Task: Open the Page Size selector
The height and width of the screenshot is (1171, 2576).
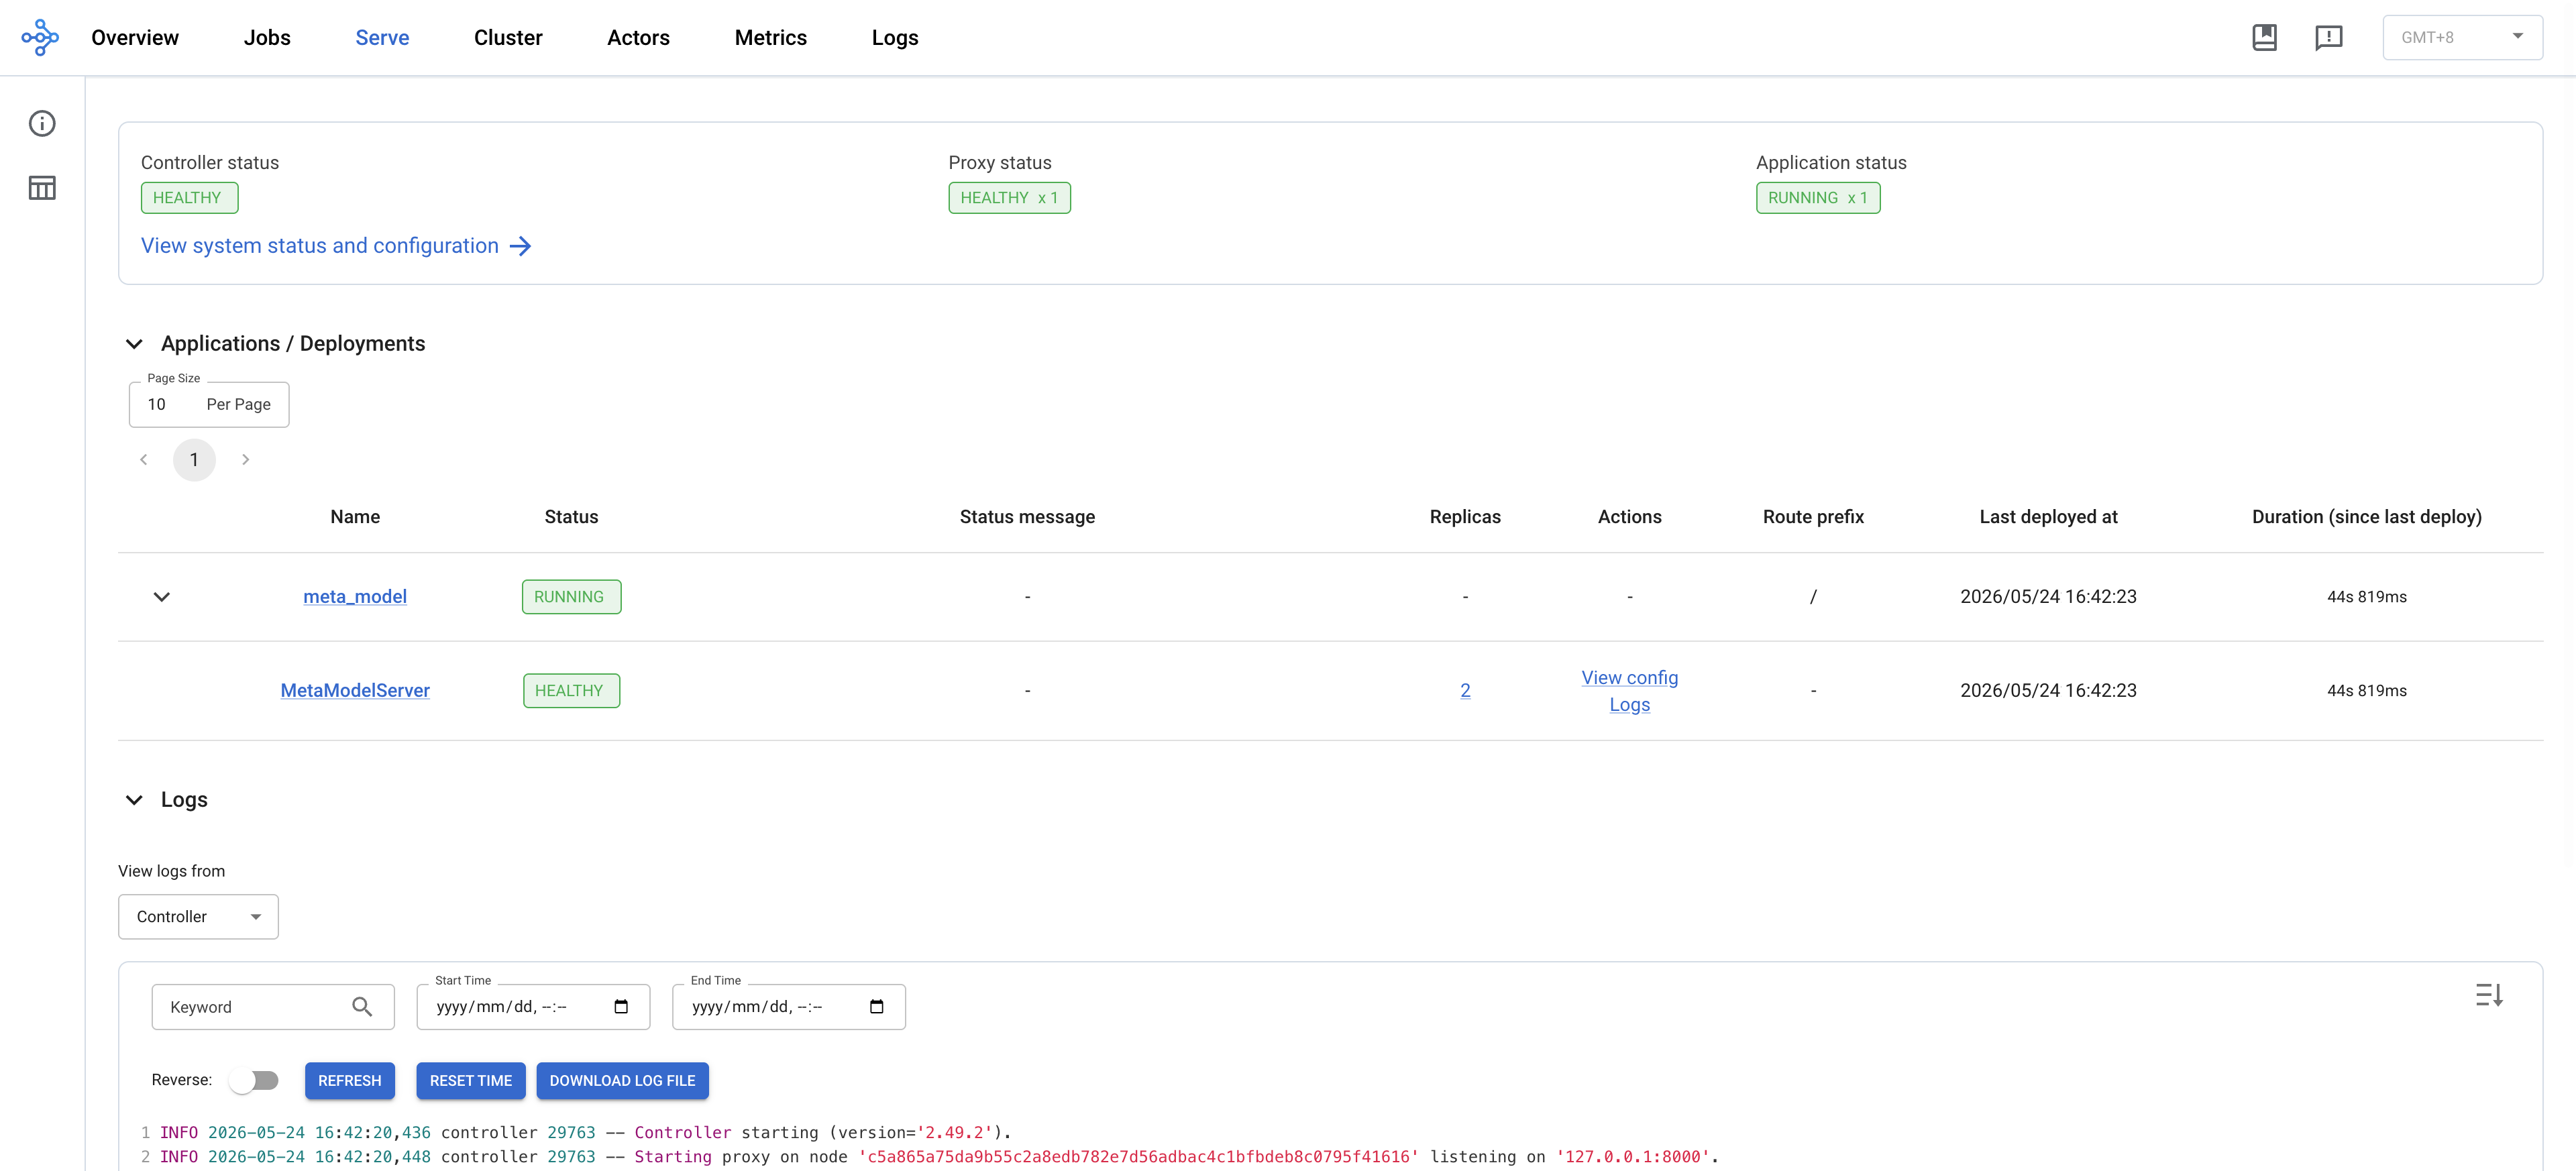Action: pyautogui.click(x=209, y=405)
